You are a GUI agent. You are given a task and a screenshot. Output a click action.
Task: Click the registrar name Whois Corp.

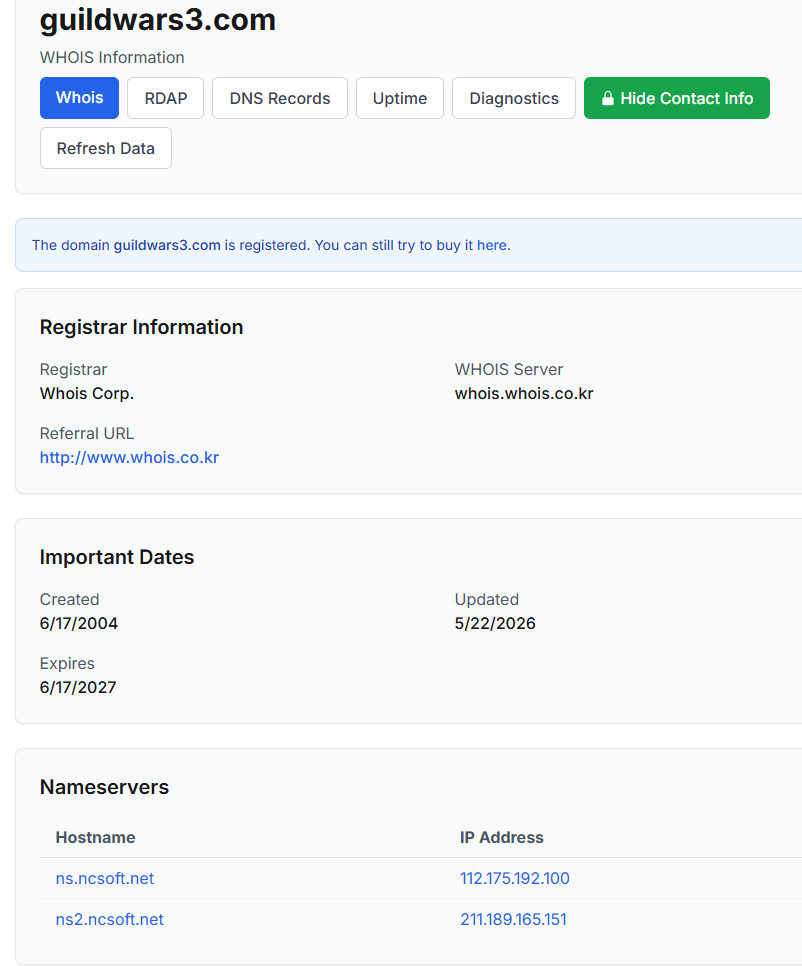point(87,393)
